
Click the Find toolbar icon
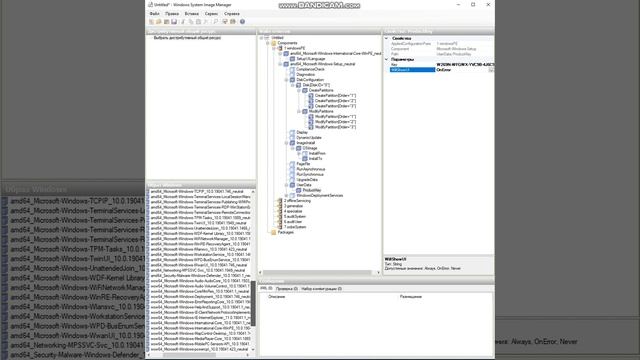click(216, 22)
